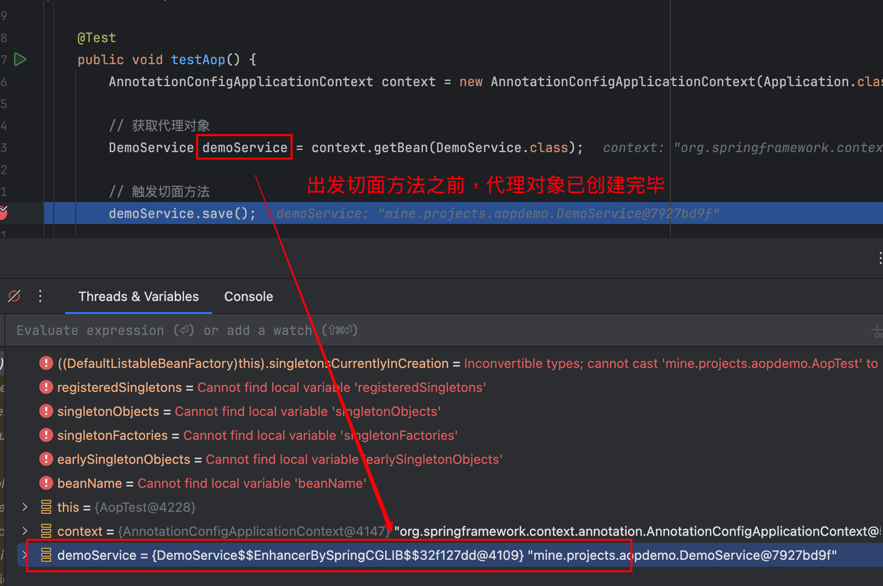Expand the 'context' variable node
The image size is (883, 586).
tap(25, 532)
